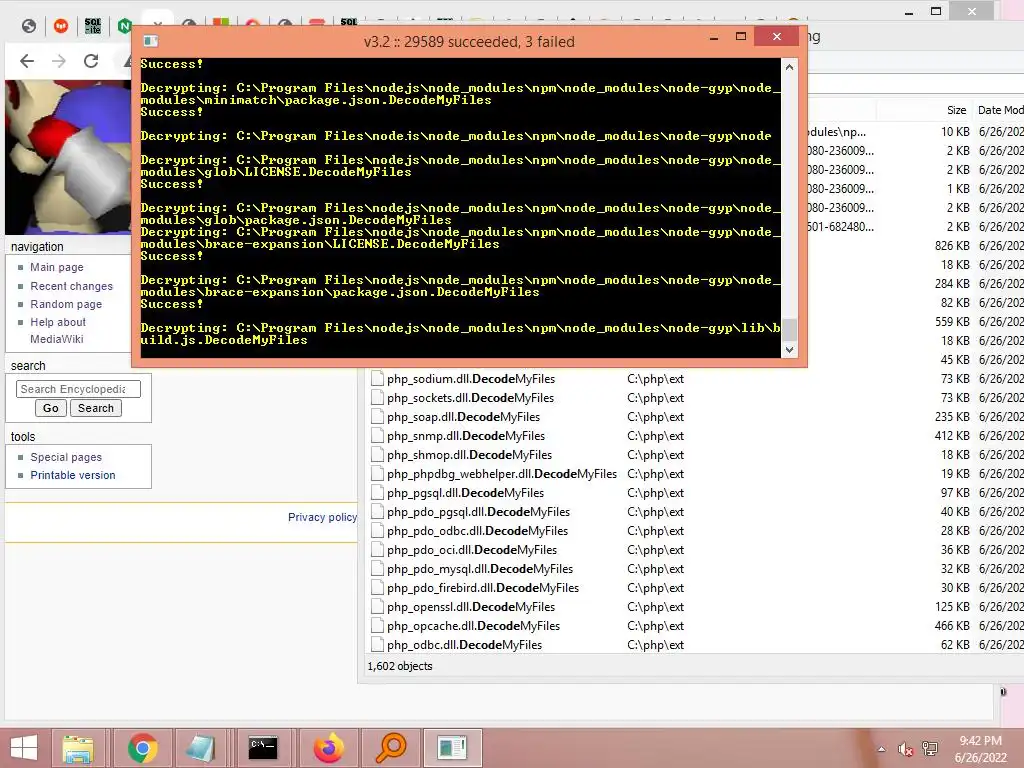This screenshot has width=1024, height=768.
Task: Show hidden tray icons arrow
Action: tap(882, 749)
